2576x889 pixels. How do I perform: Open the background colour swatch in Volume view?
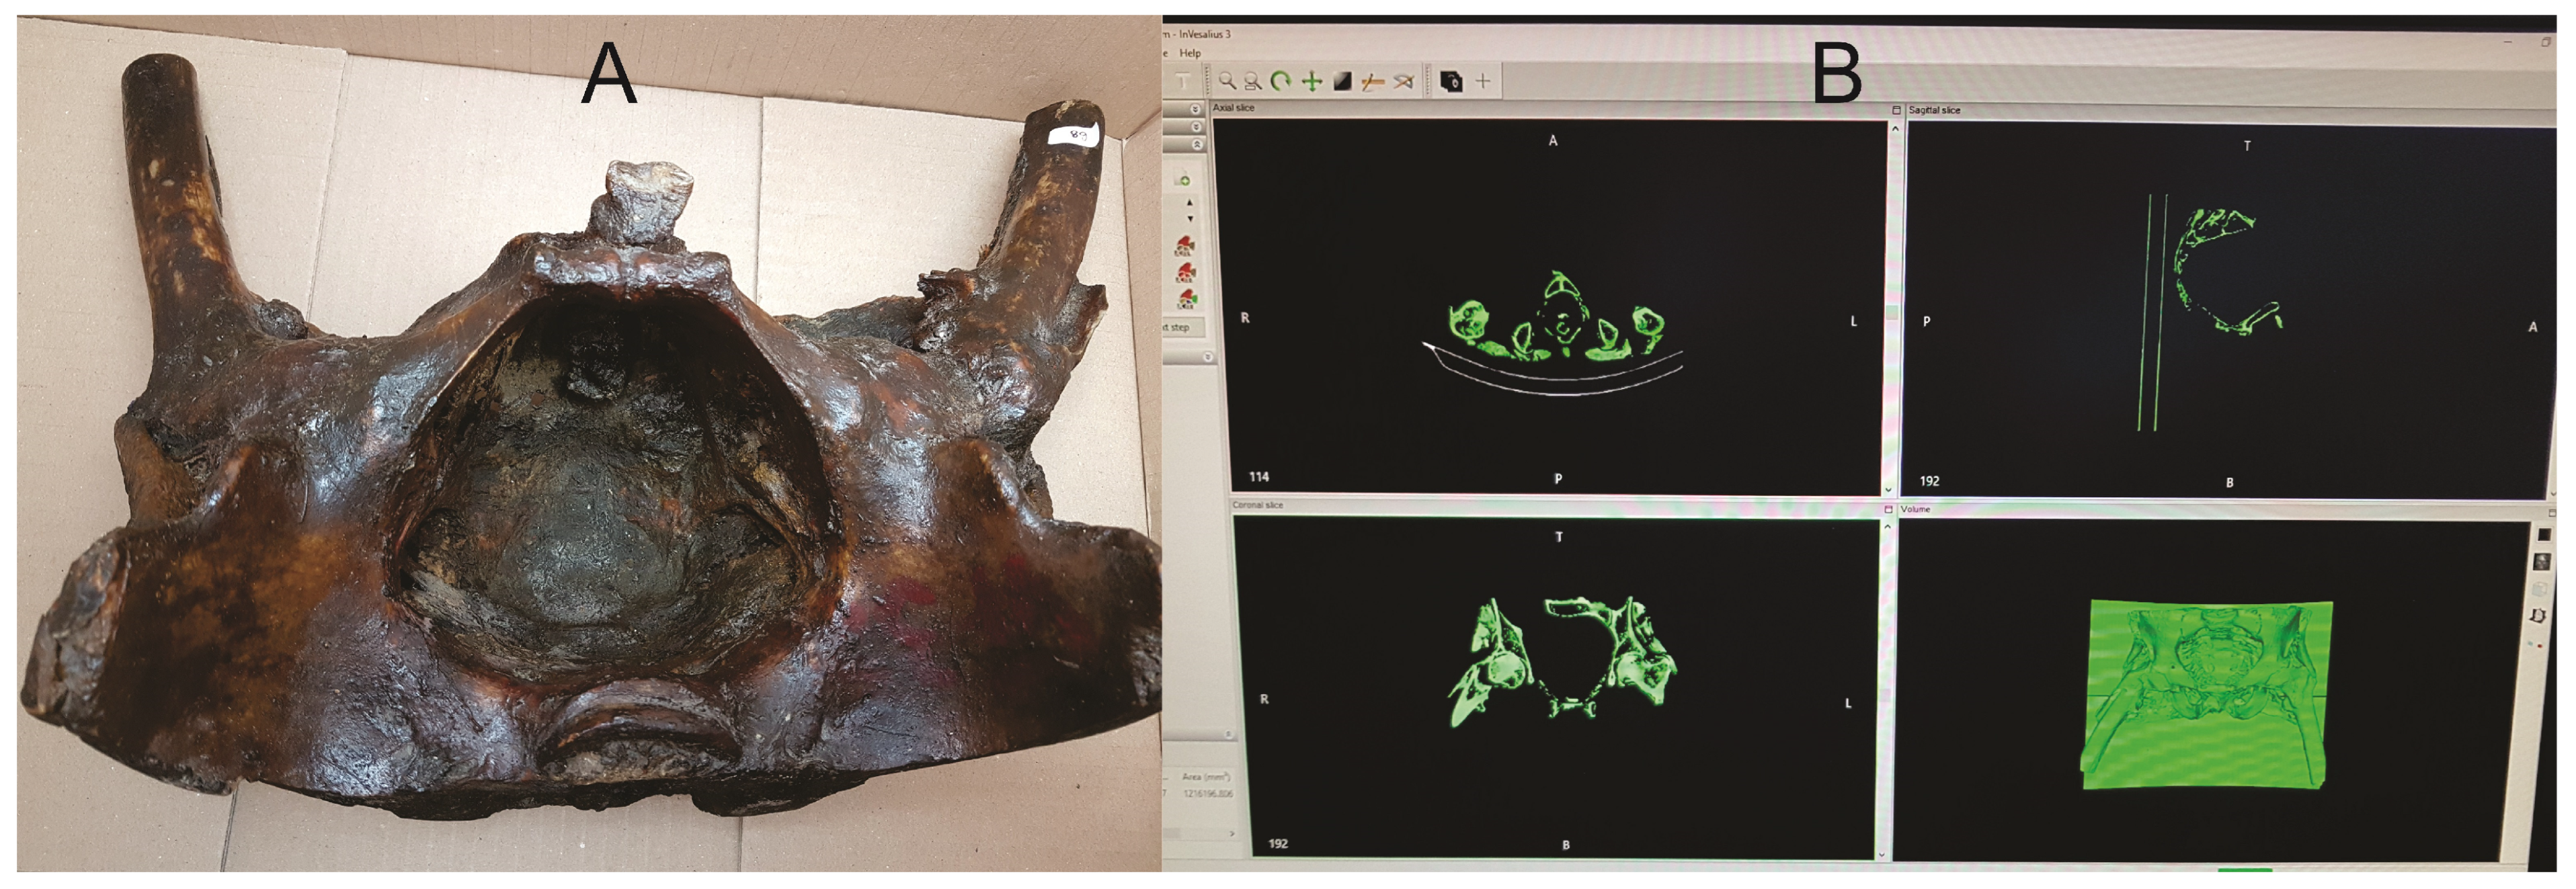click(x=2544, y=535)
